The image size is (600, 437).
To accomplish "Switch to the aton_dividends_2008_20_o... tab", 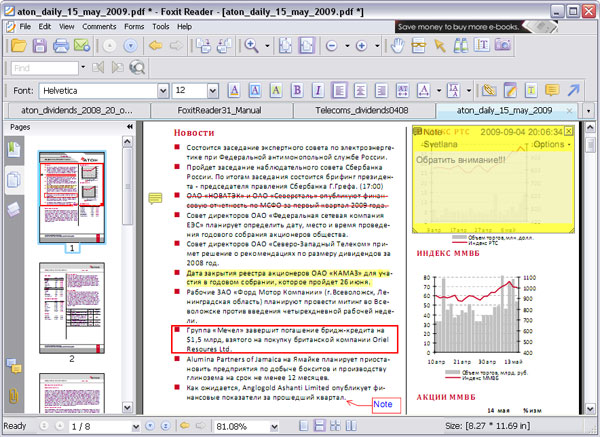I will tap(77, 111).
